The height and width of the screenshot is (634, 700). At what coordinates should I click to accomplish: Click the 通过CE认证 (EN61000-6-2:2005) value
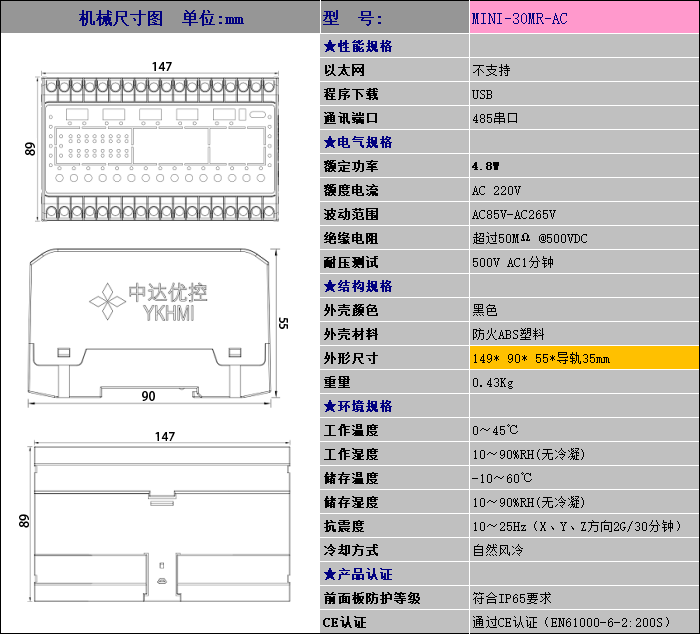tap(572, 622)
